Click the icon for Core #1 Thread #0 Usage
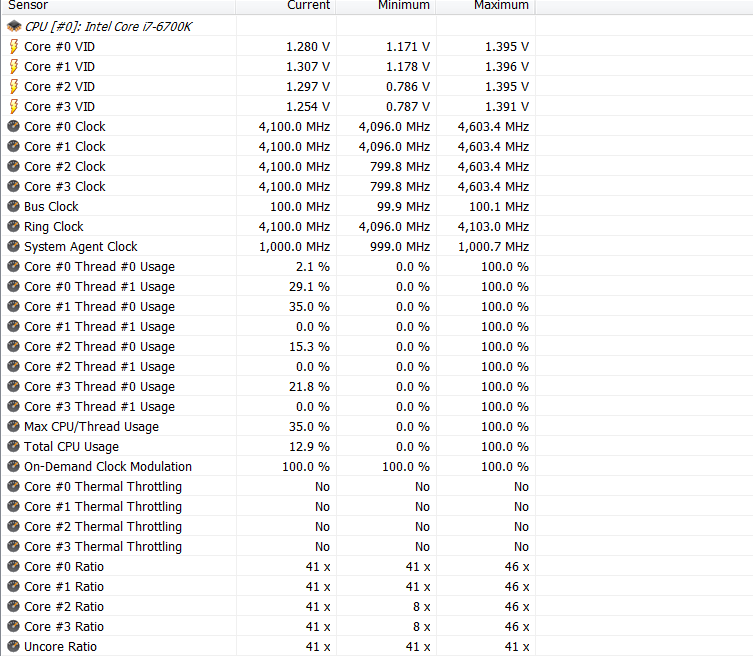753x656 pixels. coord(13,306)
